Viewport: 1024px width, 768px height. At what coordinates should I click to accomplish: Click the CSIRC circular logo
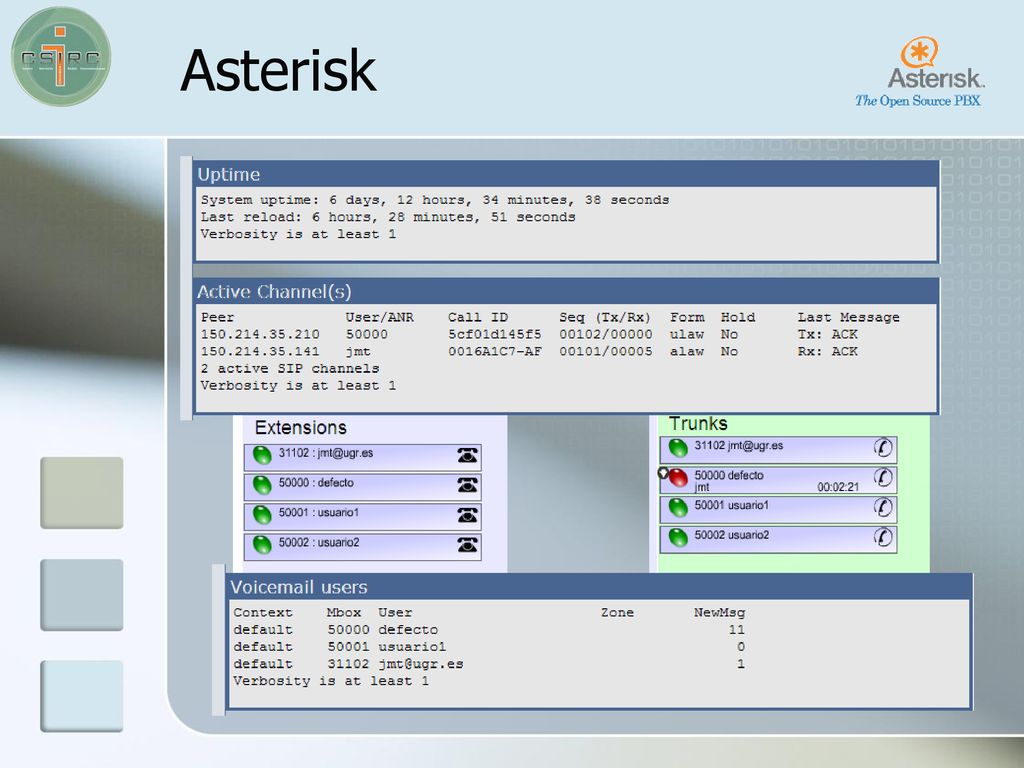(61, 57)
